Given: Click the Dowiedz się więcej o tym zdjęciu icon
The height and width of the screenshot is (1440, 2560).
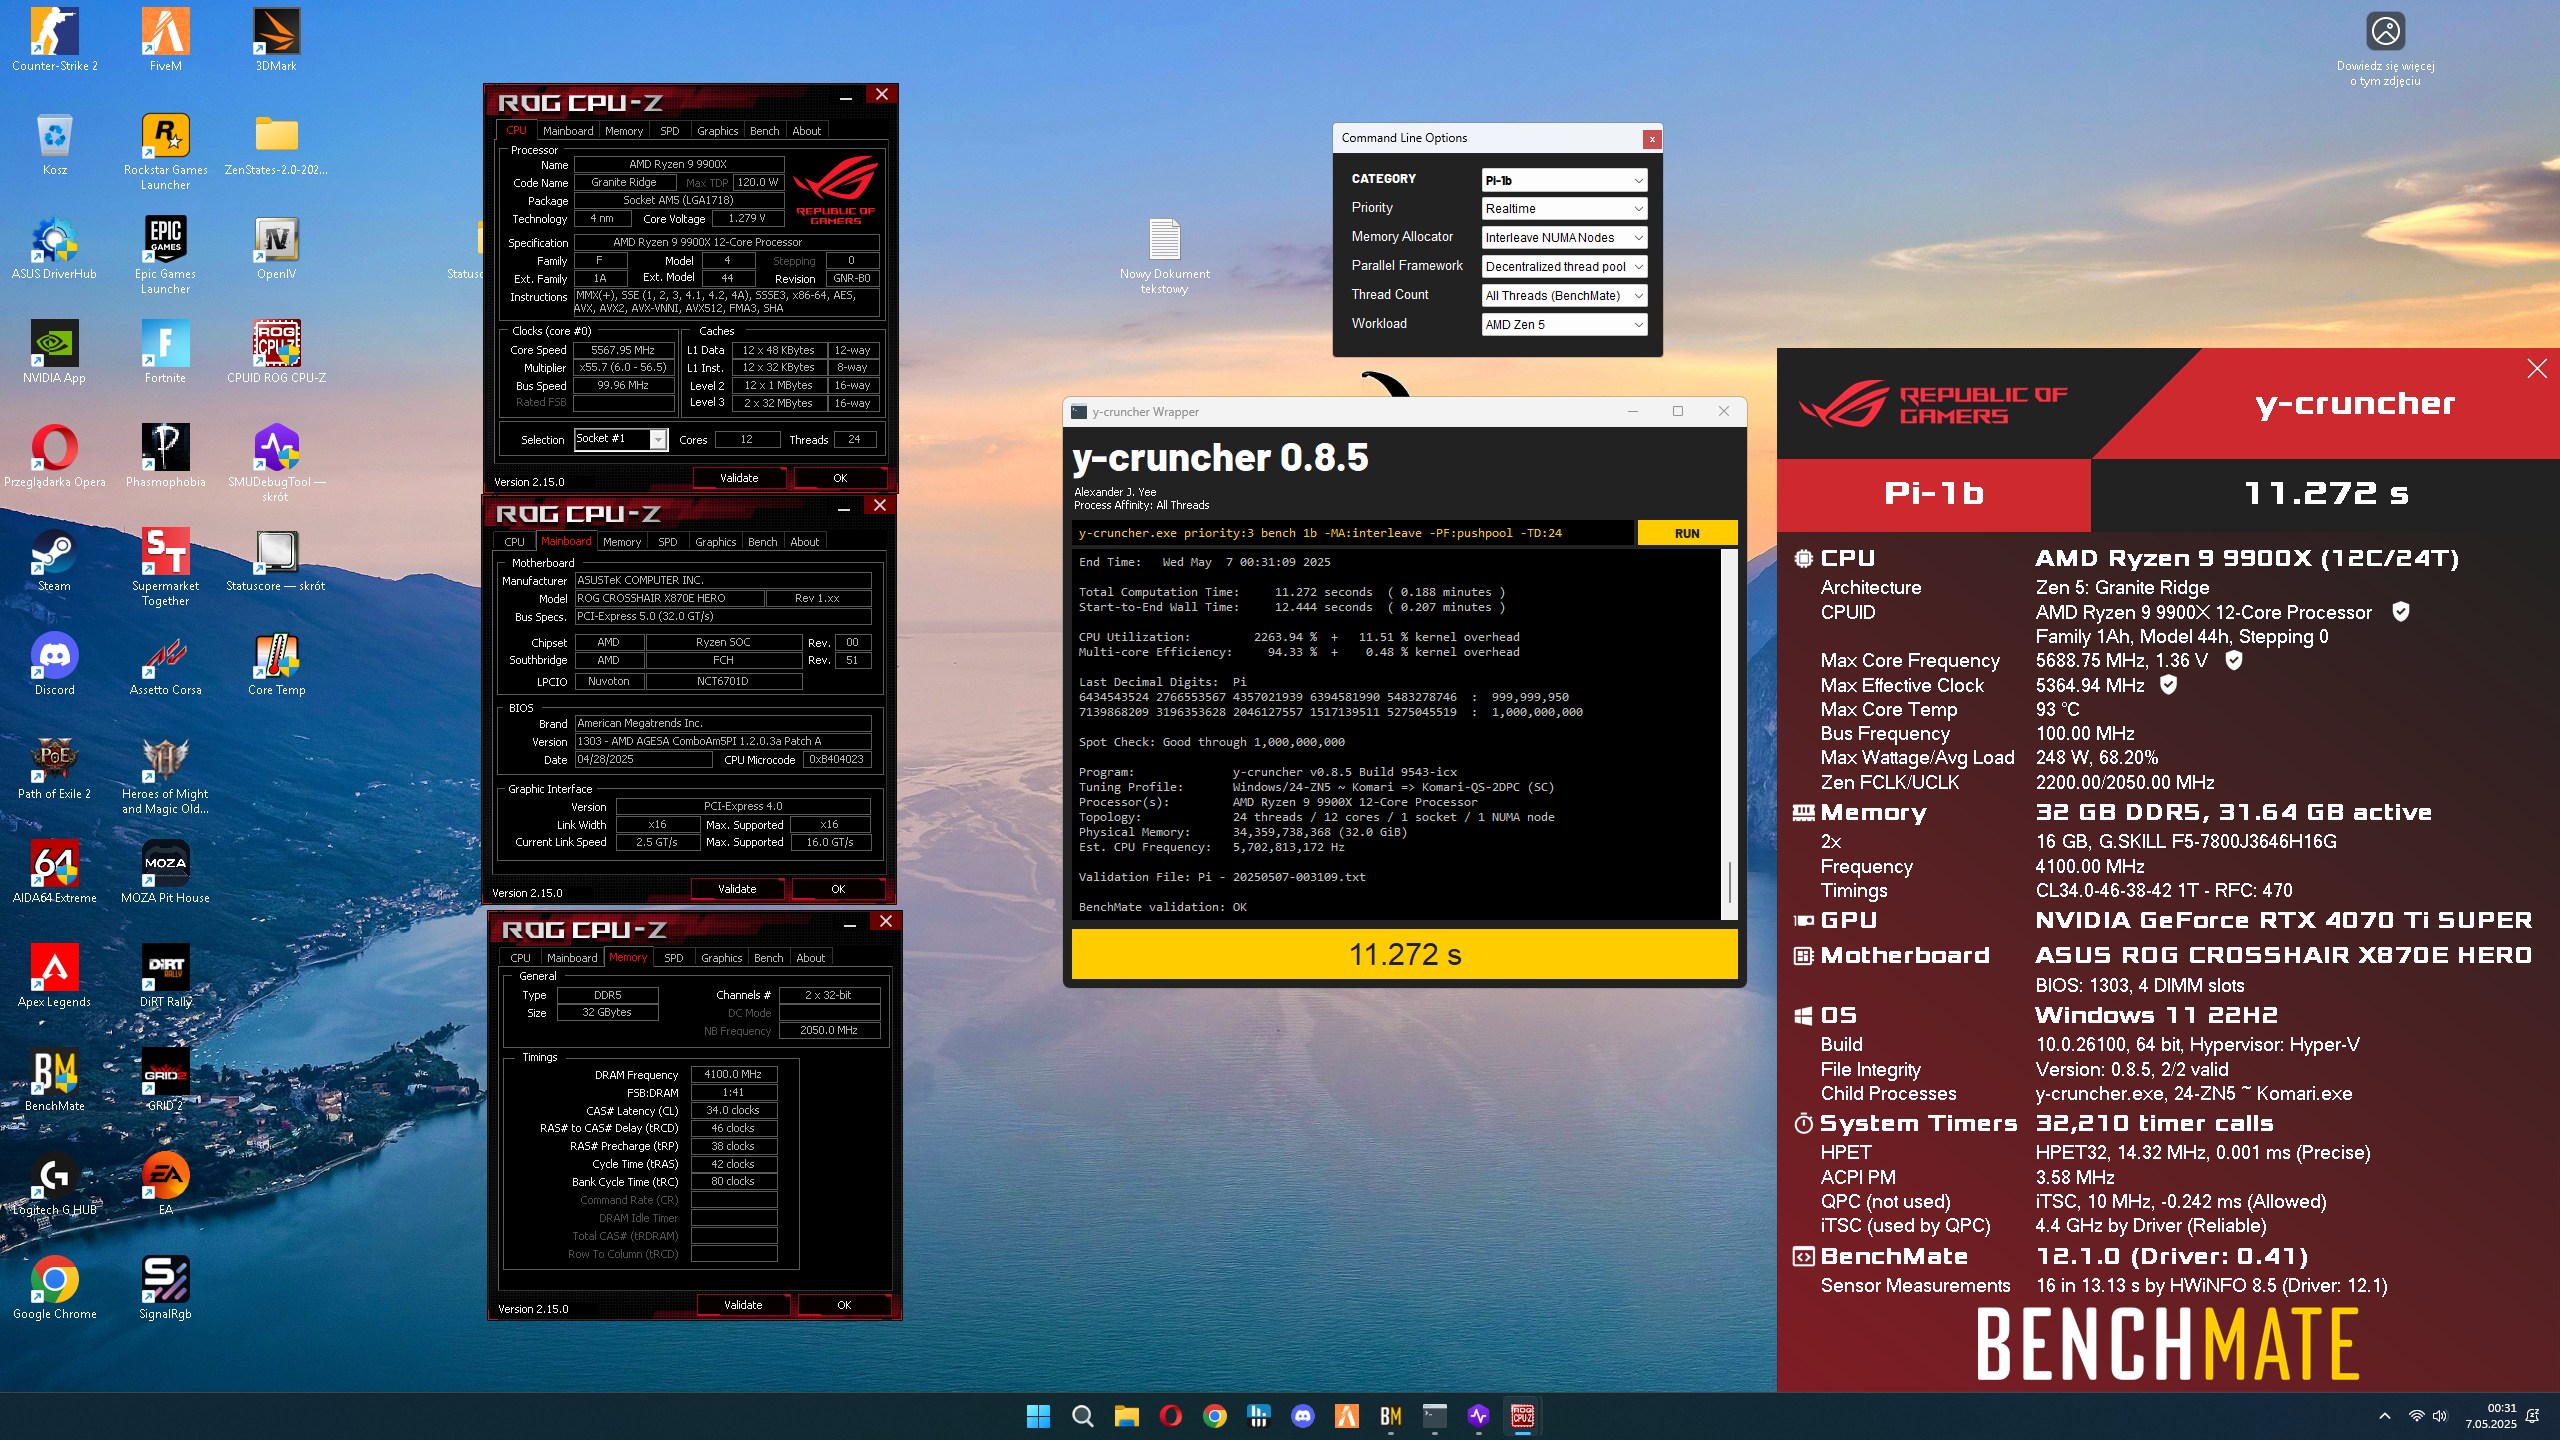Looking at the screenshot, I should click(2385, 48).
